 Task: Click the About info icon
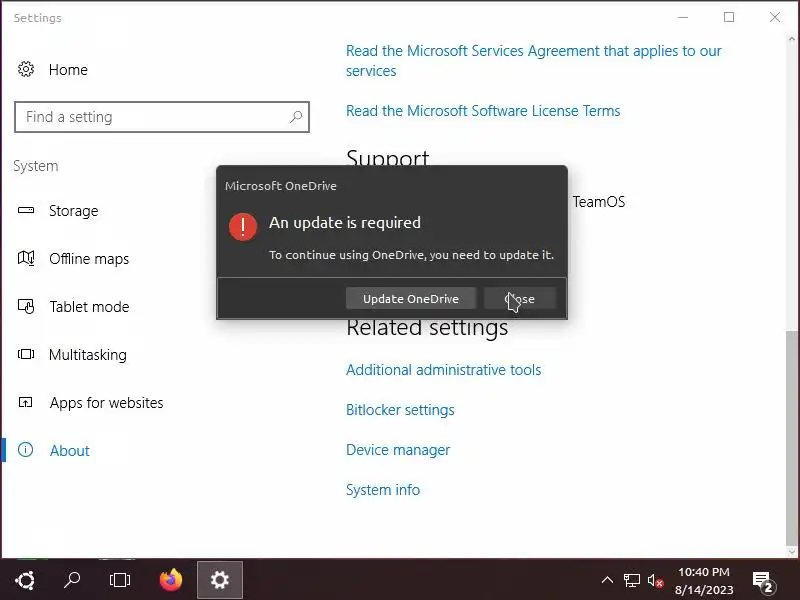click(x=26, y=449)
